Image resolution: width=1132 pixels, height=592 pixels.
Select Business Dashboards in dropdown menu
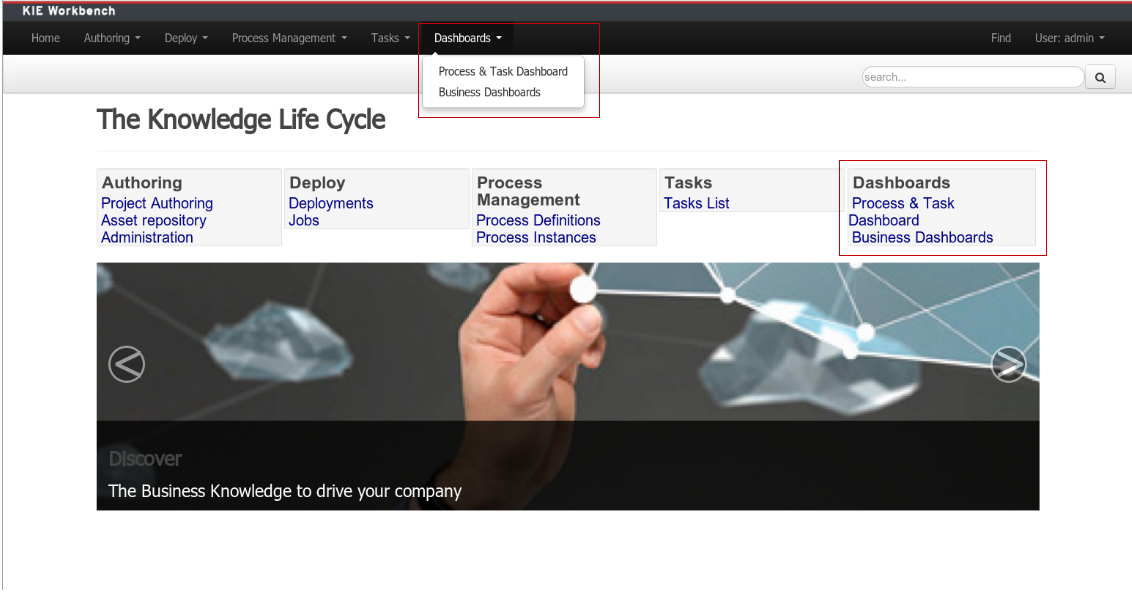pyautogui.click(x=489, y=92)
